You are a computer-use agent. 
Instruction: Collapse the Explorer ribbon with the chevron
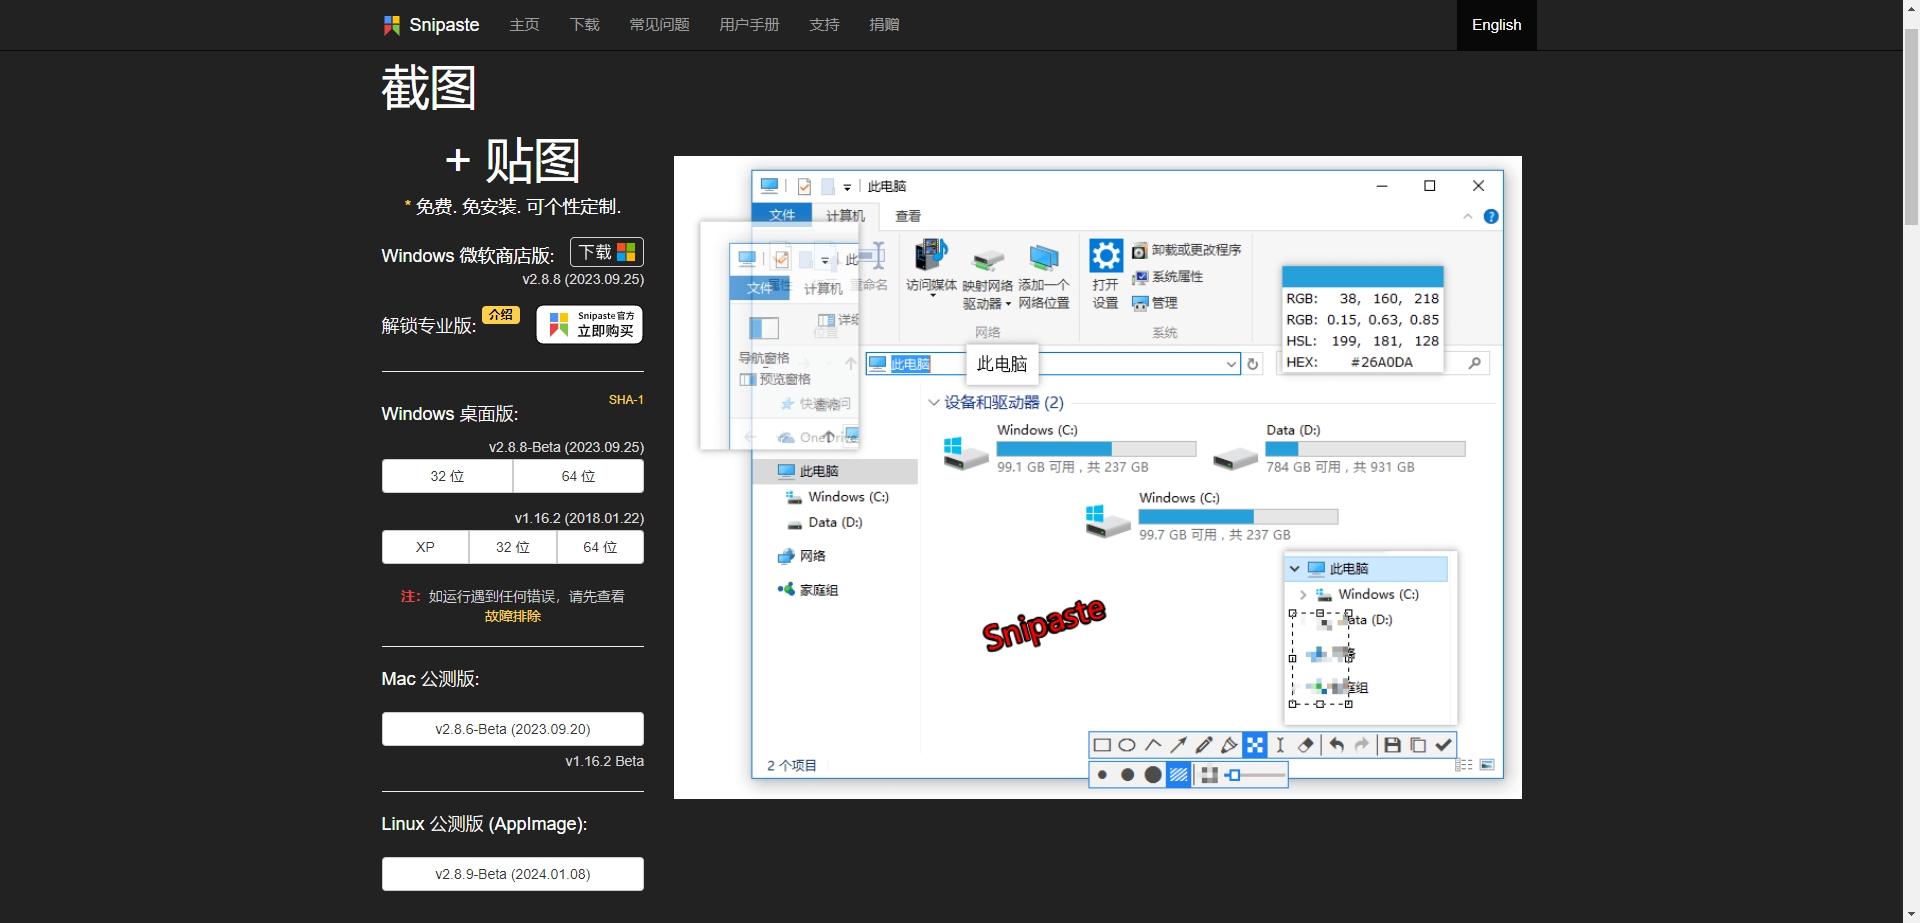coord(1468,216)
